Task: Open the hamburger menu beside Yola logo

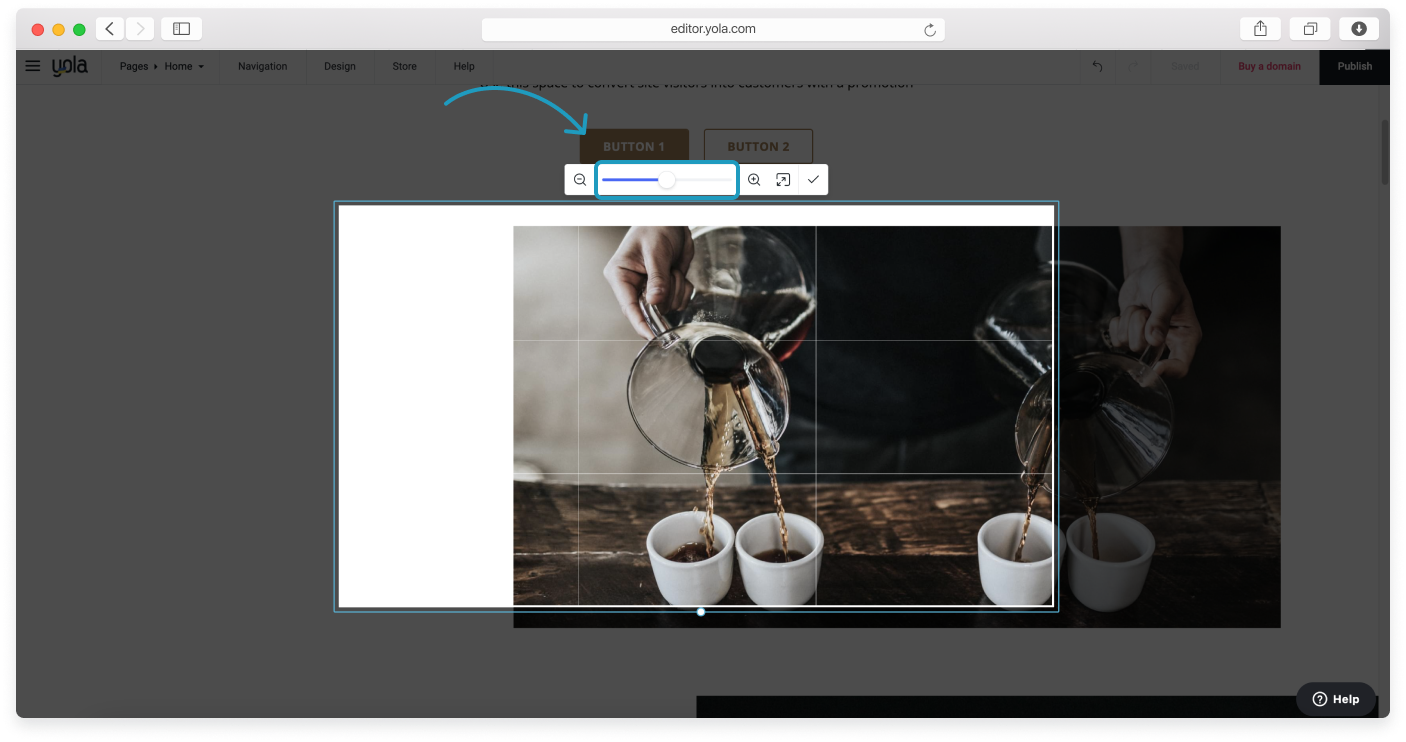Action: (x=33, y=66)
